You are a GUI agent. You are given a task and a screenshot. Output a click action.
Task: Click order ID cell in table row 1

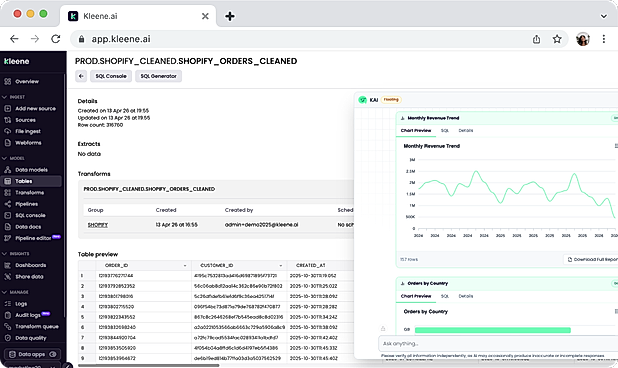pos(143,276)
